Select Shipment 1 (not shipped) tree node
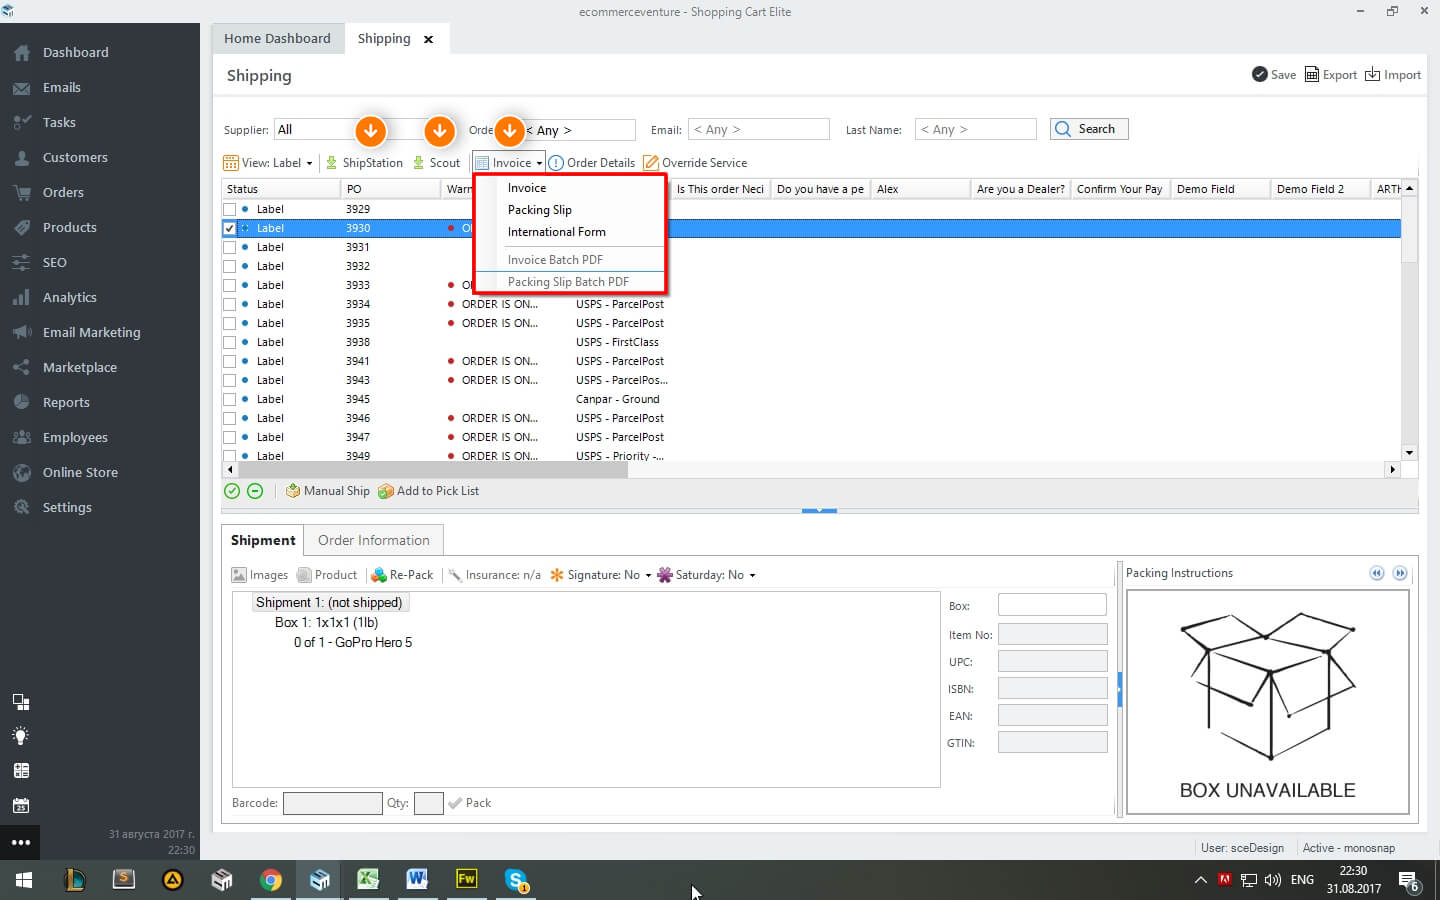 (x=329, y=603)
